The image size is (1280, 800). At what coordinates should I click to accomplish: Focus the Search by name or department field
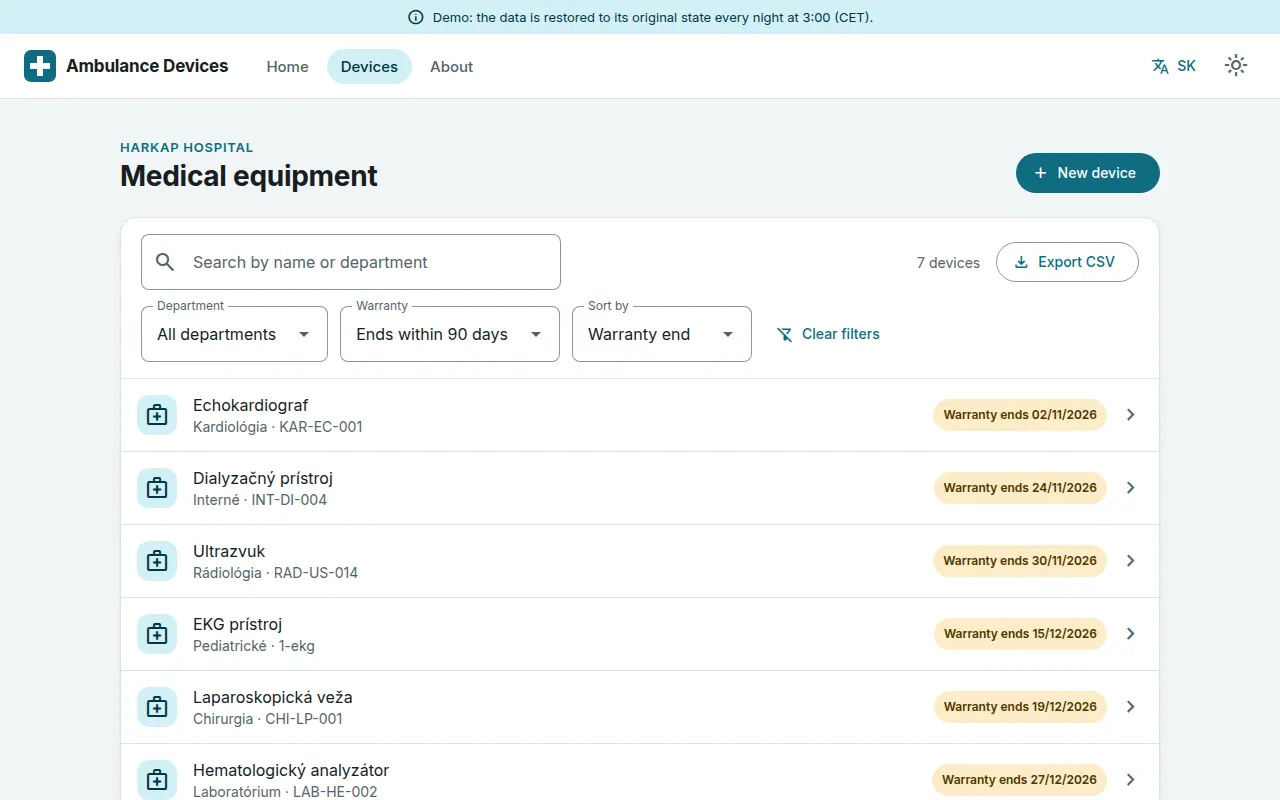click(x=351, y=262)
